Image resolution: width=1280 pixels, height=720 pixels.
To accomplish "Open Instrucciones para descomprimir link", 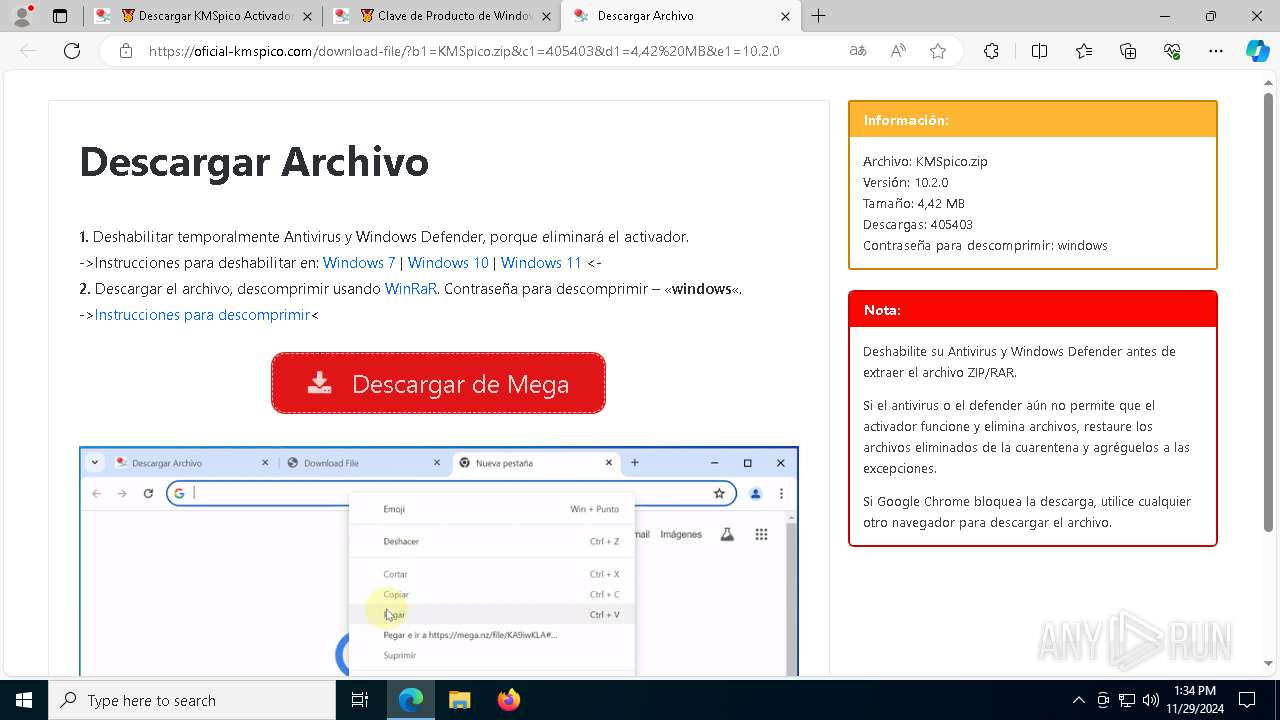I will [202, 315].
